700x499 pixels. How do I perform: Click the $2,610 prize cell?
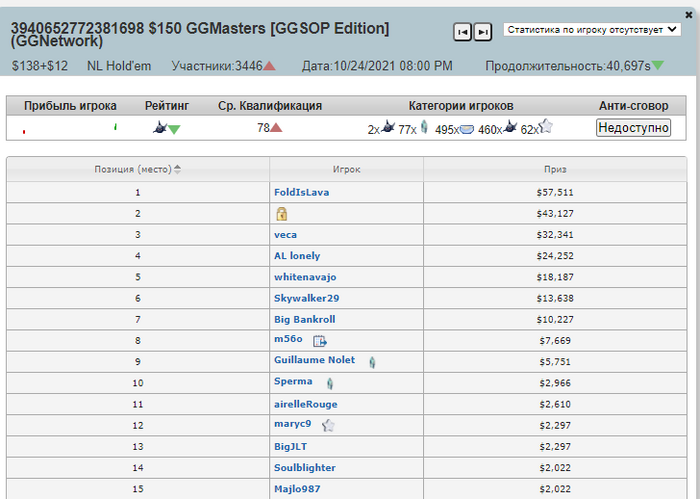[x=555, y=404]
